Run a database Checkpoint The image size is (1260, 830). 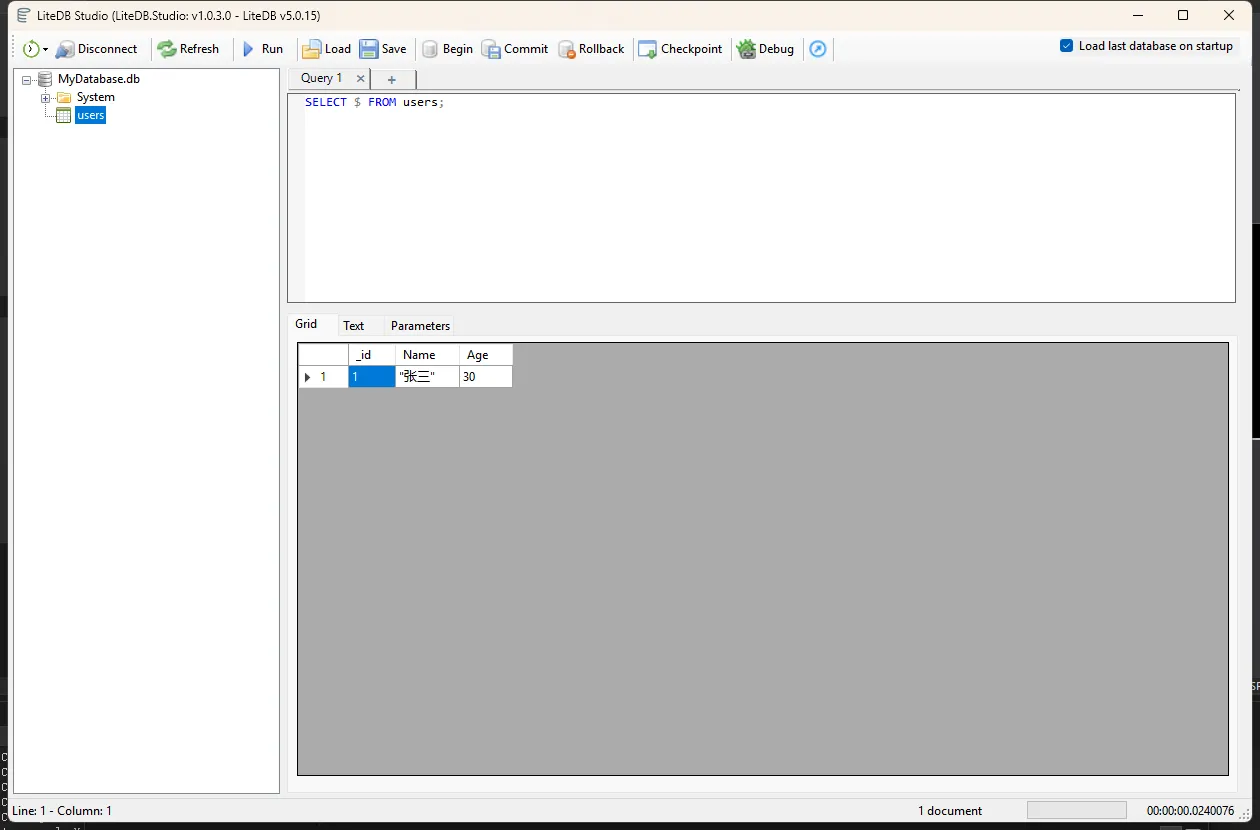(680, 49)
